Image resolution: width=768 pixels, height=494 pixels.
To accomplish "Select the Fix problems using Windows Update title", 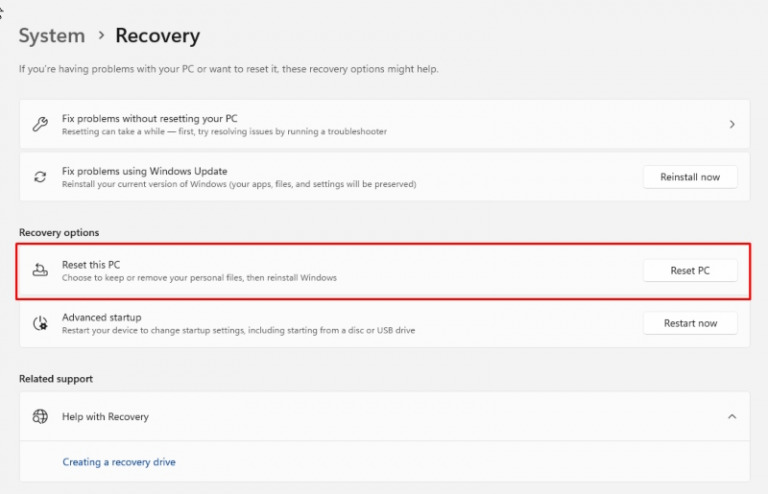I will tap(144, 171).
